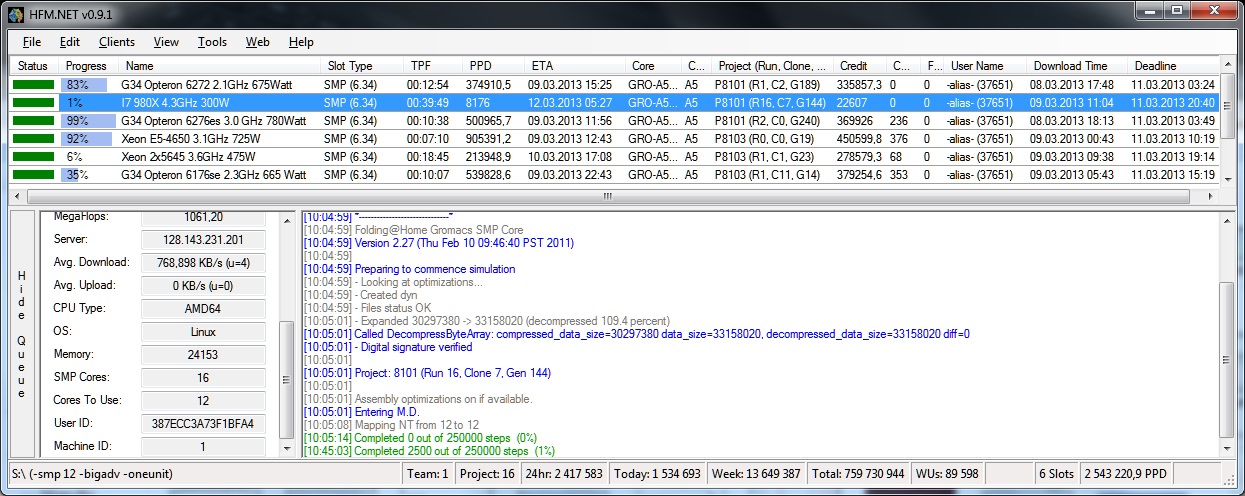Sort by Status column header
This screenshot has height=496, width=1245.
pos(34,66)
